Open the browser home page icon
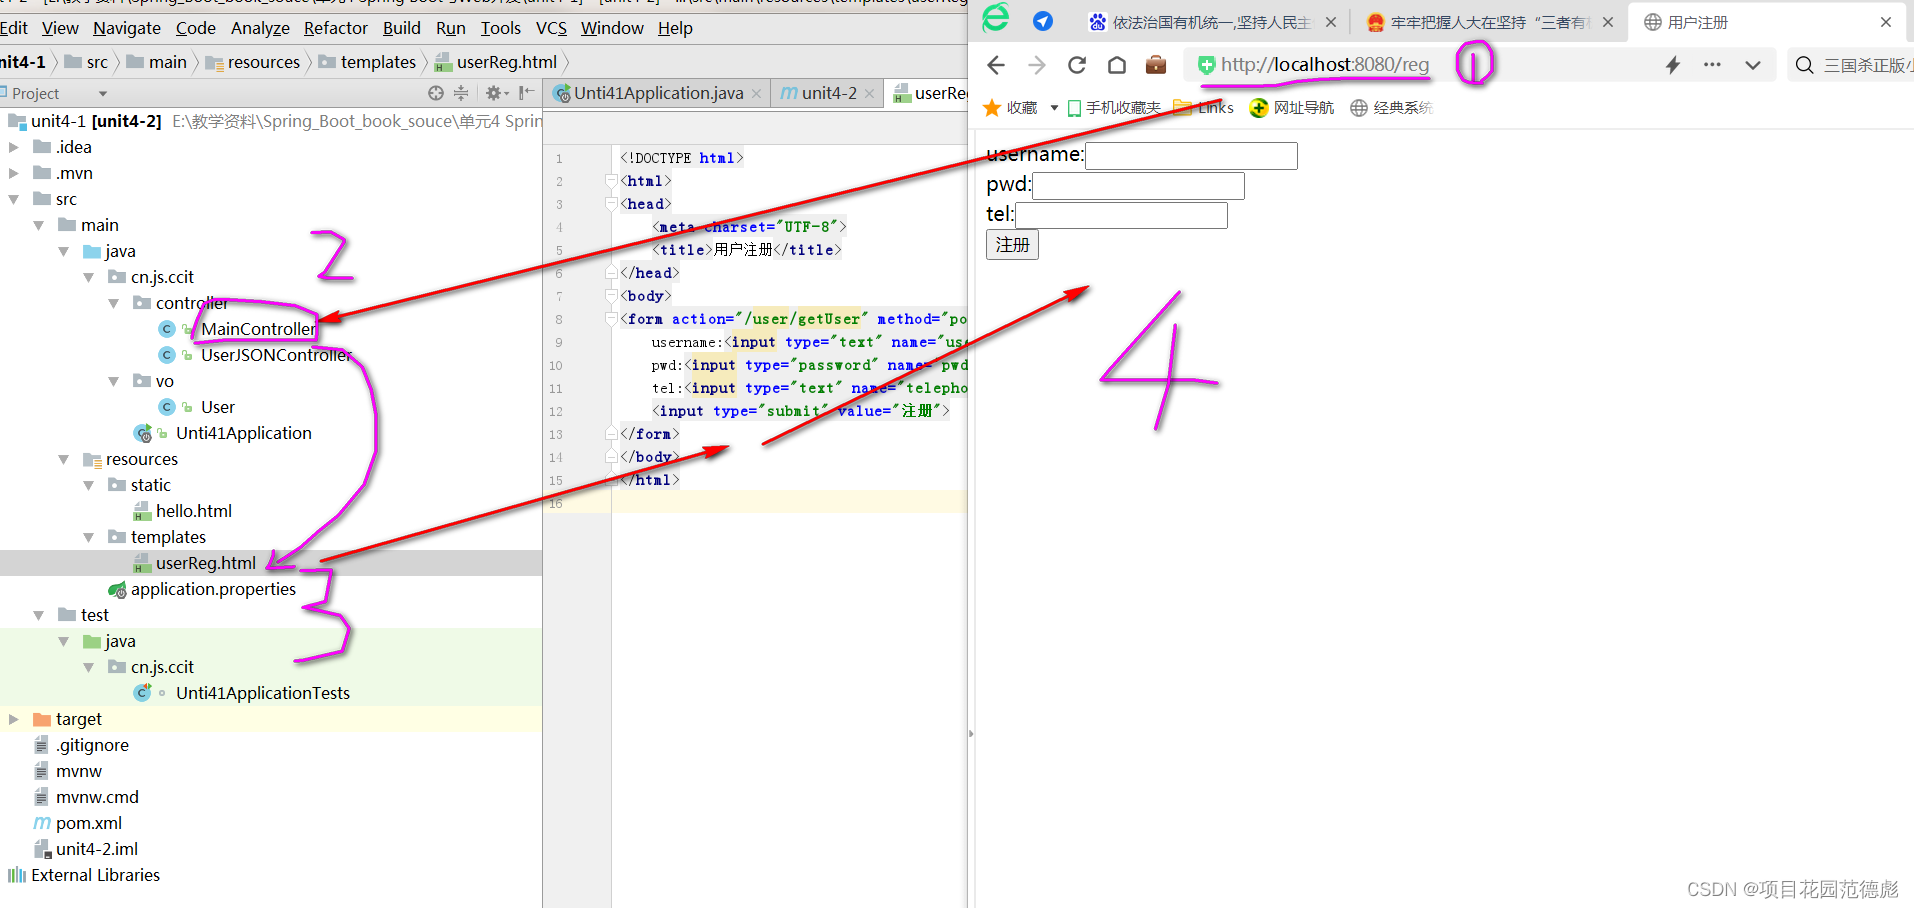1914x908 pixels. point(1117,65)
